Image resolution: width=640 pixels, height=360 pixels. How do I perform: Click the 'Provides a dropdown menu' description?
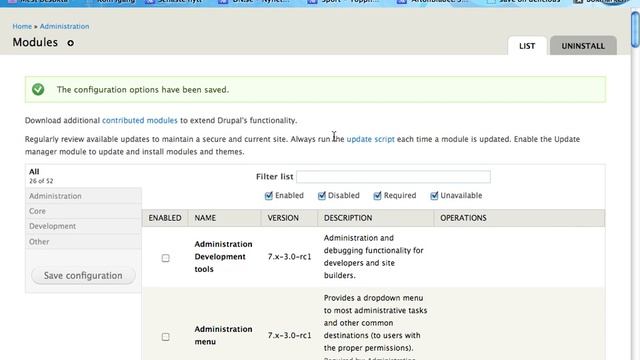click(376, 323)
